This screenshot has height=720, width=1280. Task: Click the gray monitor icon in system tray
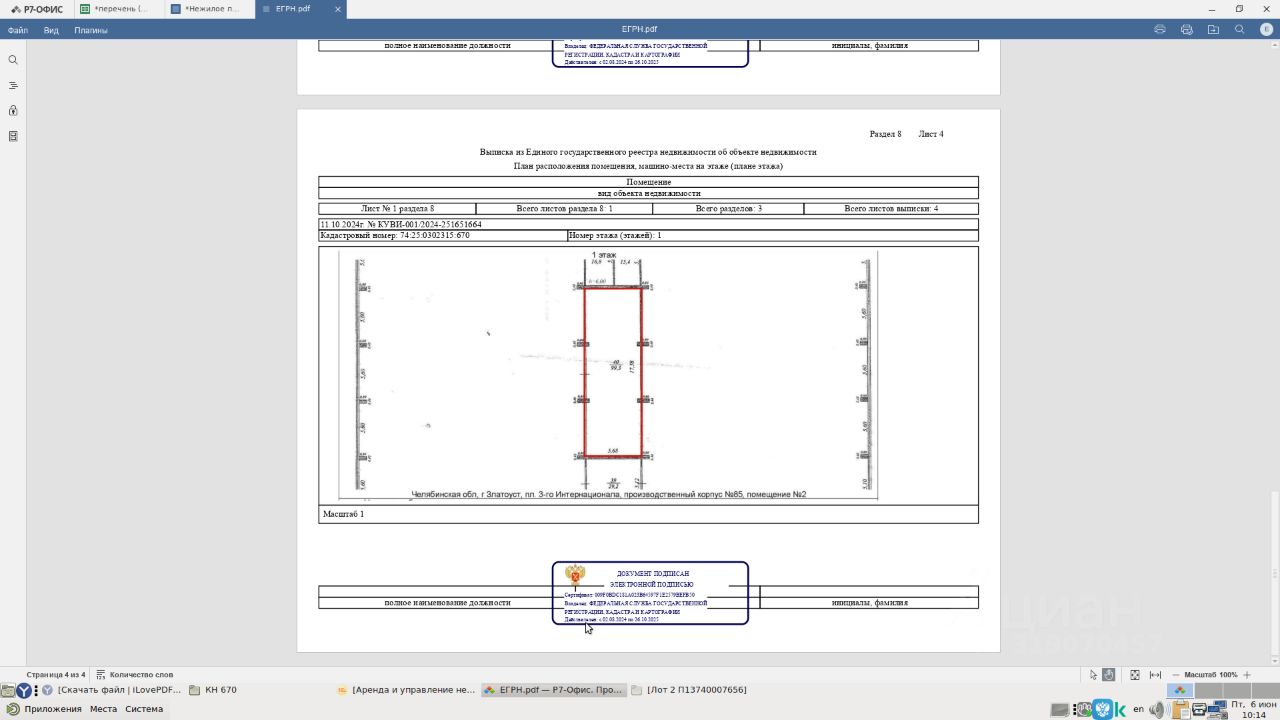tap(1060, 710)
